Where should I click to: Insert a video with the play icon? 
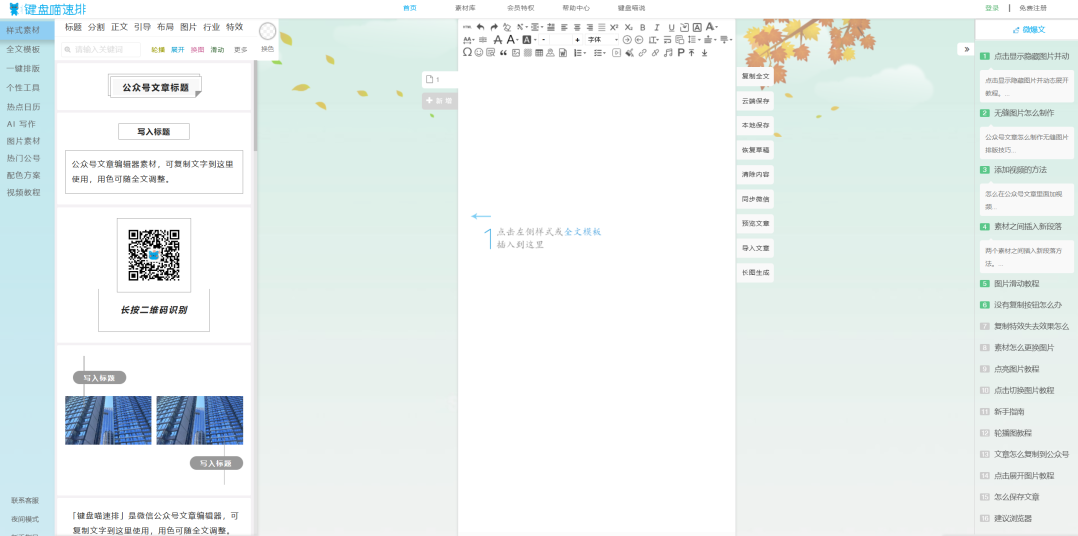coord(616,52)
